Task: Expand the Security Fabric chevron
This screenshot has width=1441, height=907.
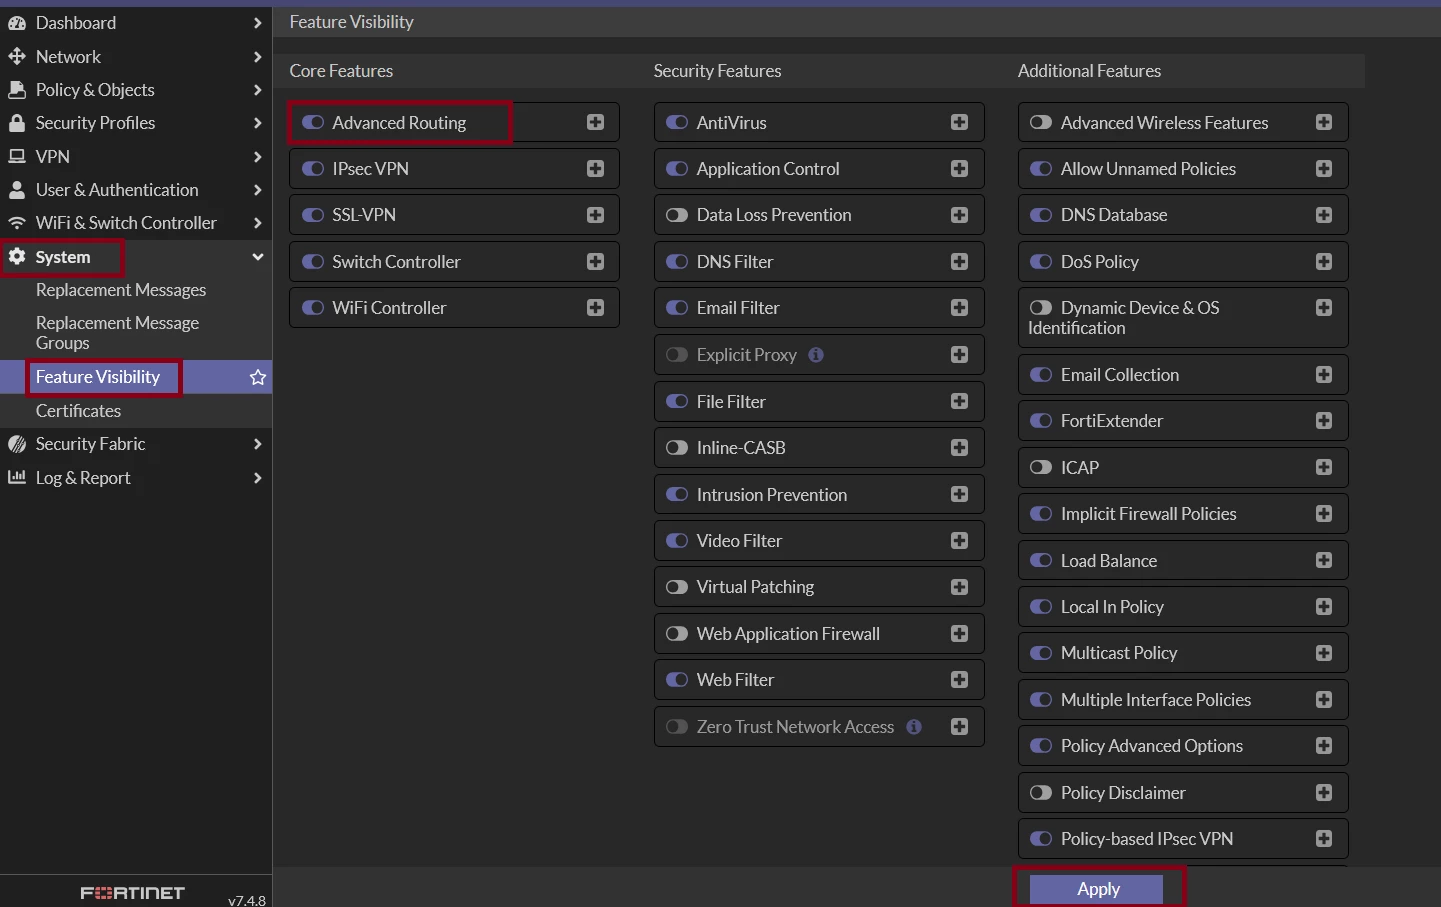Action: tap(257, 444)
